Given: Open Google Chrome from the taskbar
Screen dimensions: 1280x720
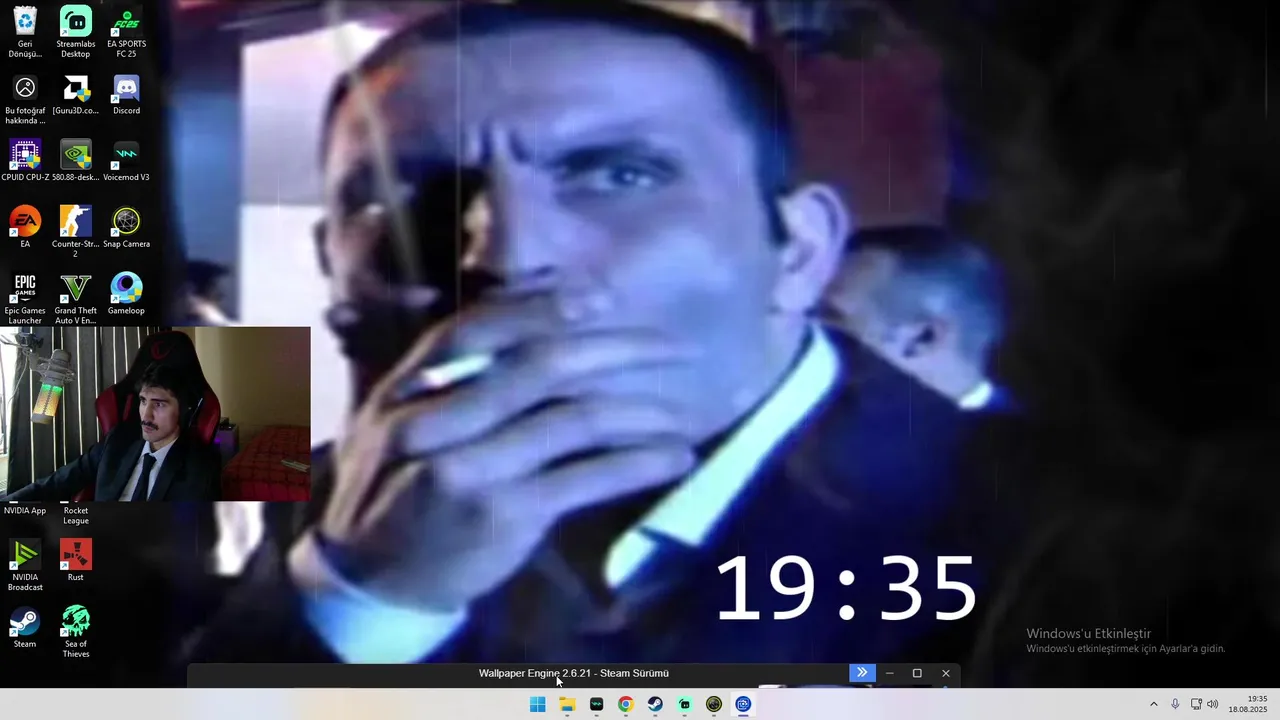Looking at the screenshot, I should coord(626,704).
